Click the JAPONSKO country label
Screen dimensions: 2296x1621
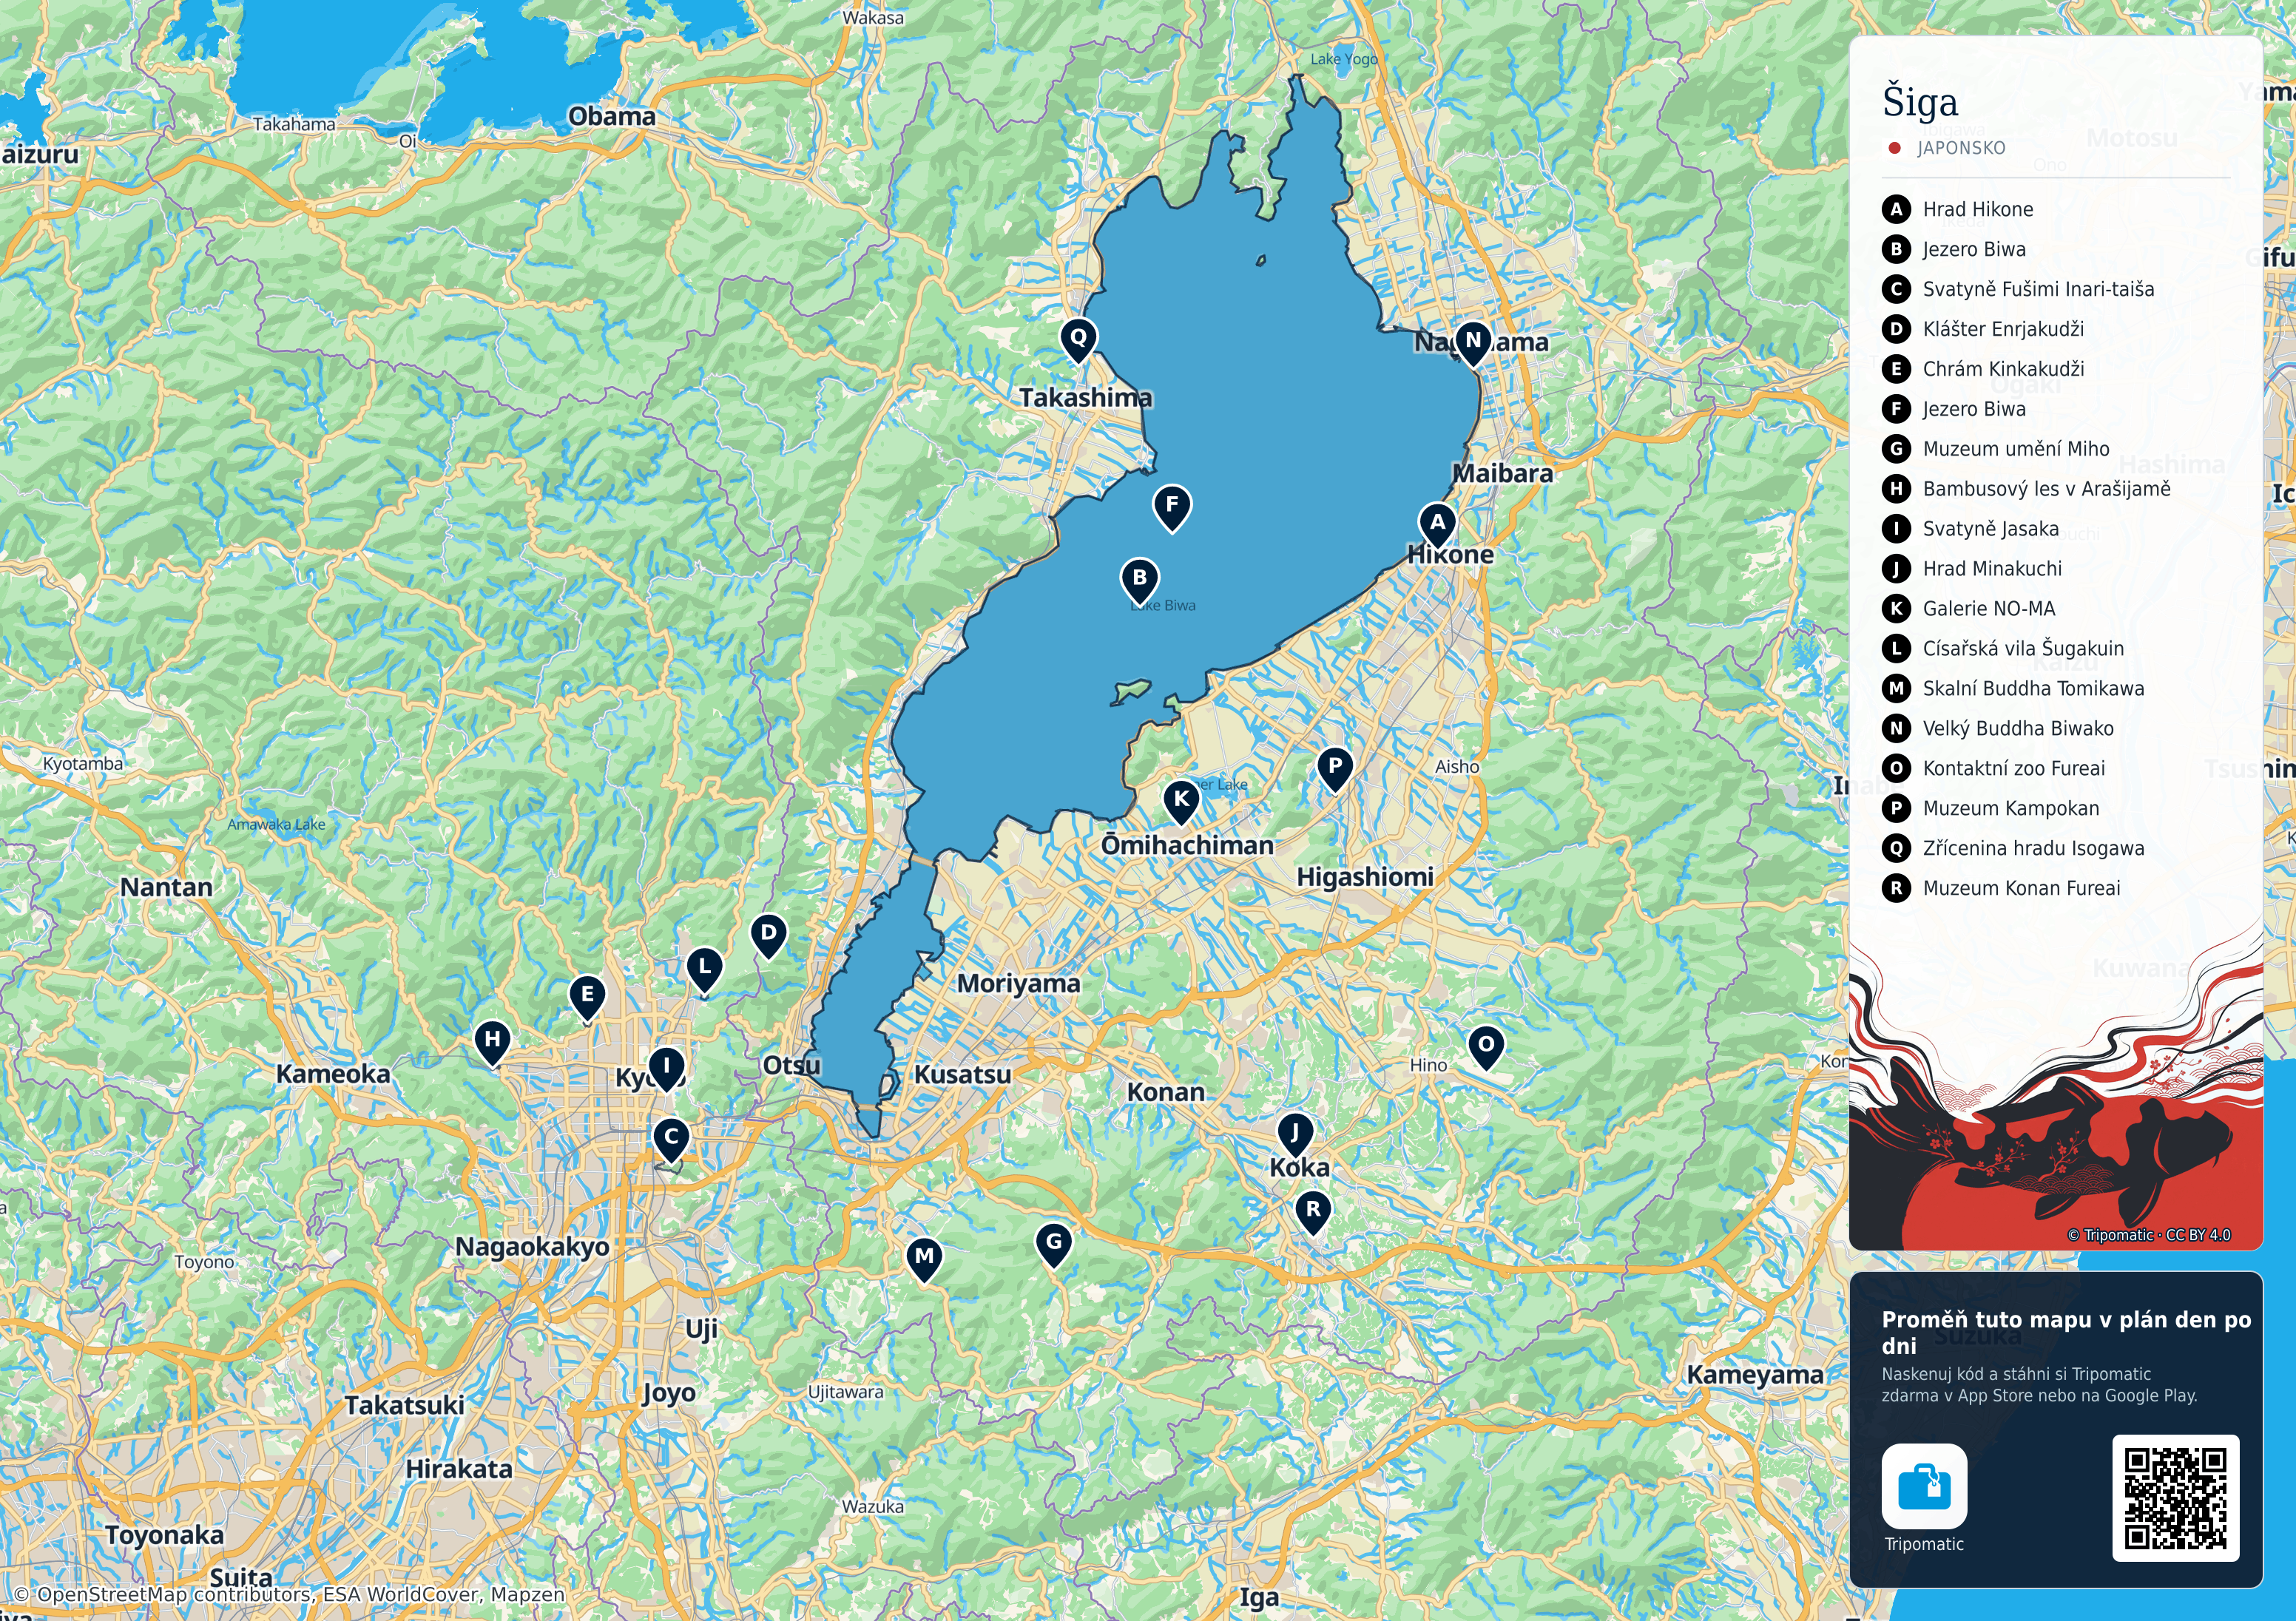pyautogui.click(x=1961, y=148)
